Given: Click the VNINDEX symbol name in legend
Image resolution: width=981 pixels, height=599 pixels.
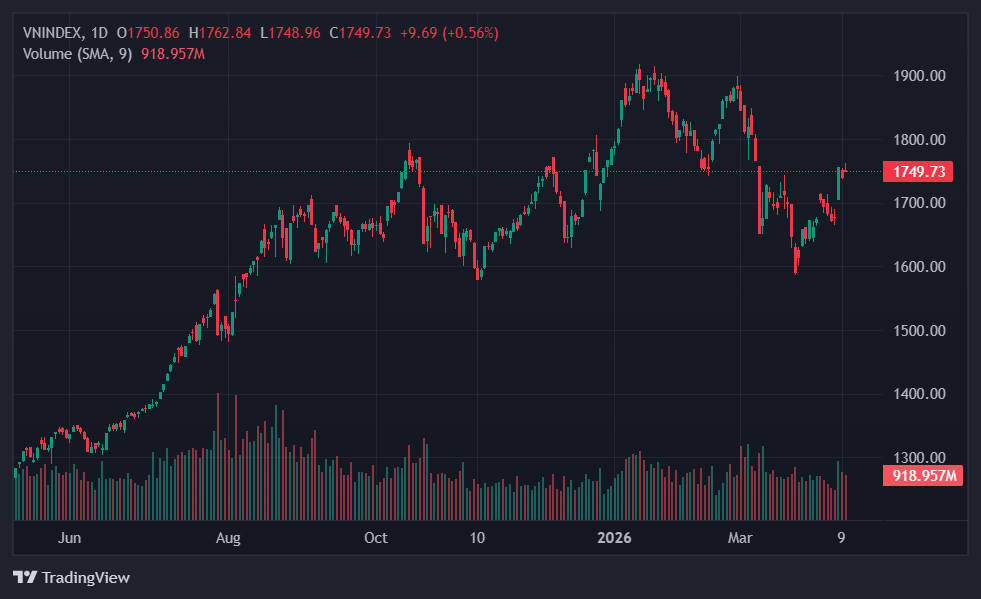Looking at the screenshot, I should tap(52, 33).
